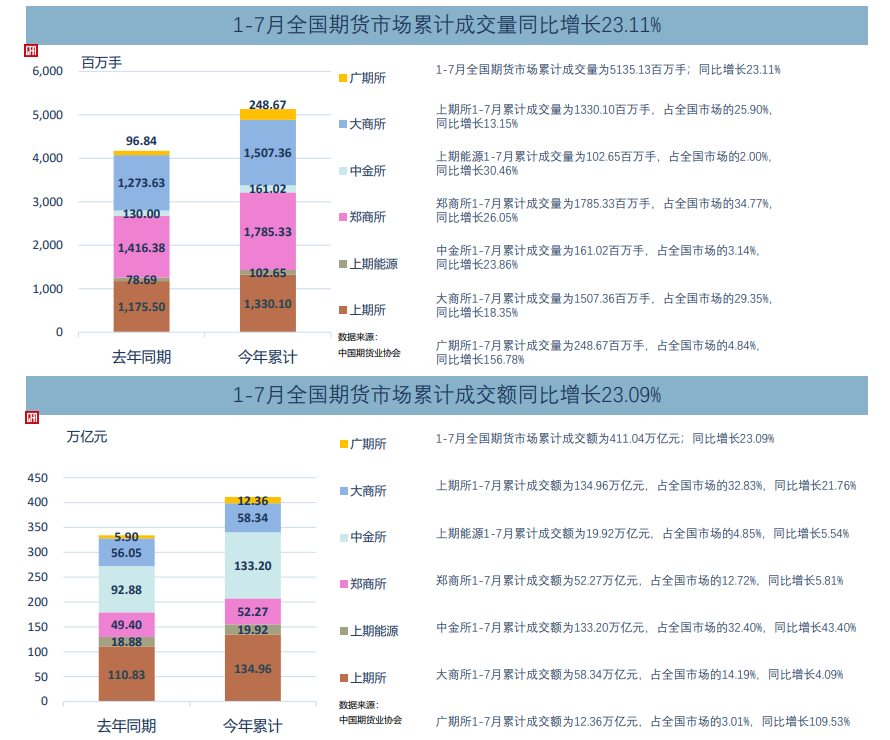Select the bar segment labeled 133.20
Screen dimensions: 890x740
[x=253, y=565]
